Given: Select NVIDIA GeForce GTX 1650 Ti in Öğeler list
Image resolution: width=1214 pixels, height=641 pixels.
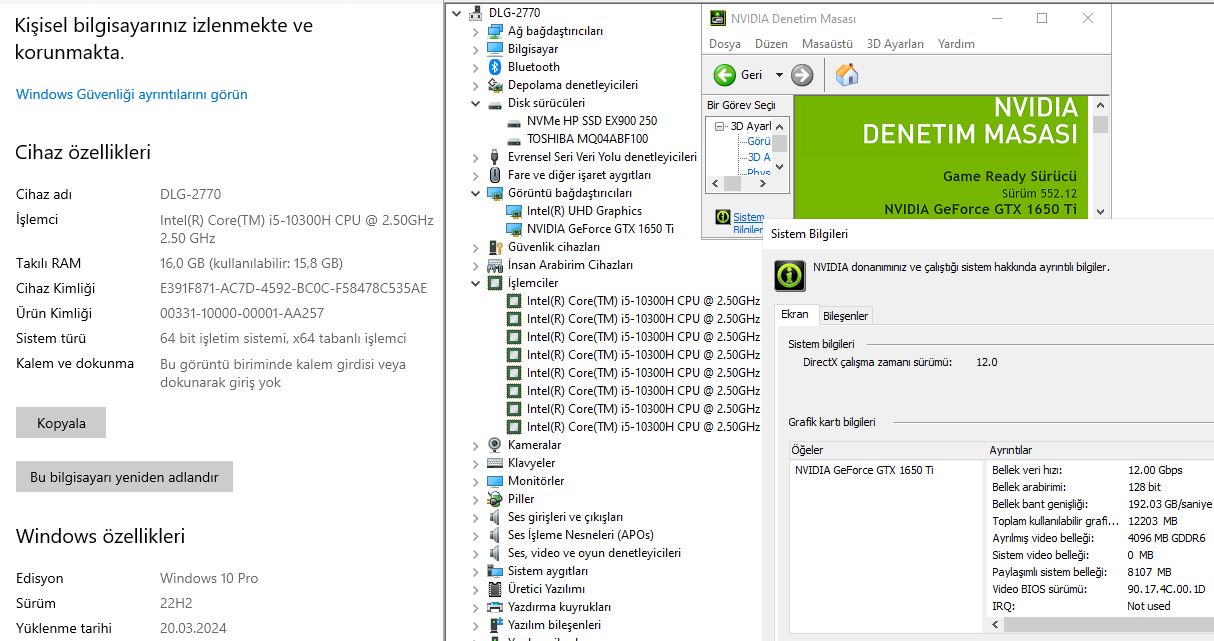Looking at the screenshot, I should (x=864, y=470).
